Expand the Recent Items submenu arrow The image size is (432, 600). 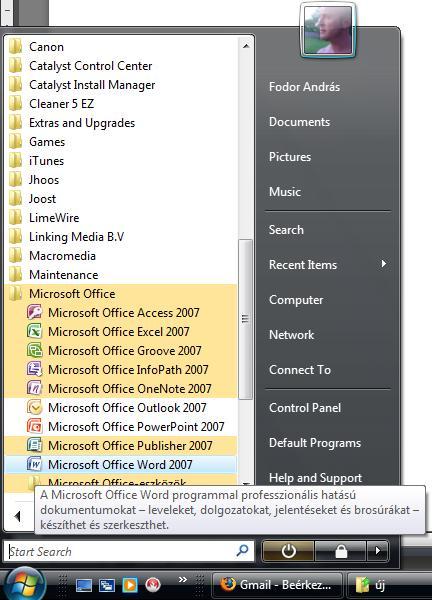pos(383,264)
